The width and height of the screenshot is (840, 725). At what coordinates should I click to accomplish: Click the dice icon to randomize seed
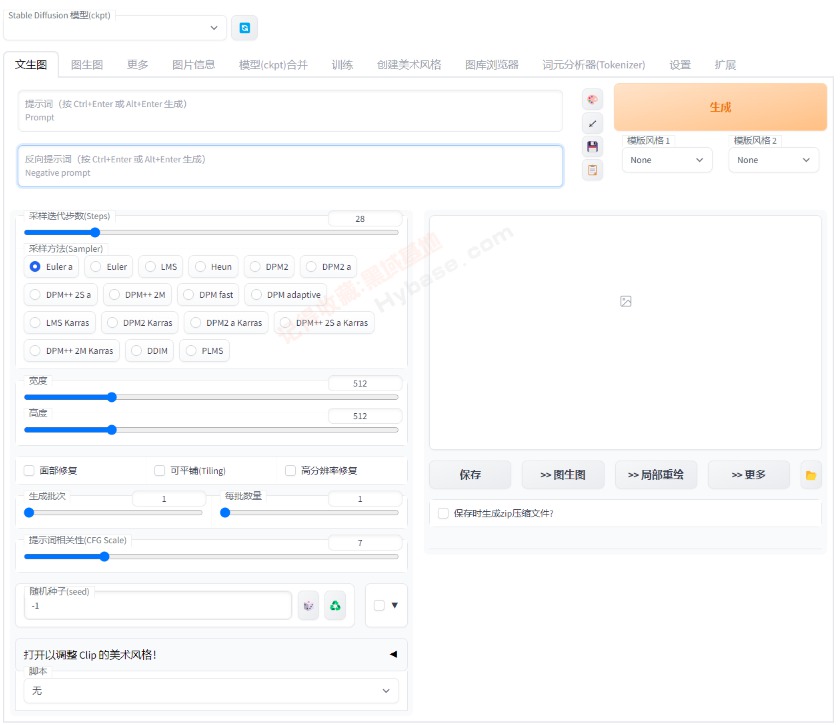point(308,605)
